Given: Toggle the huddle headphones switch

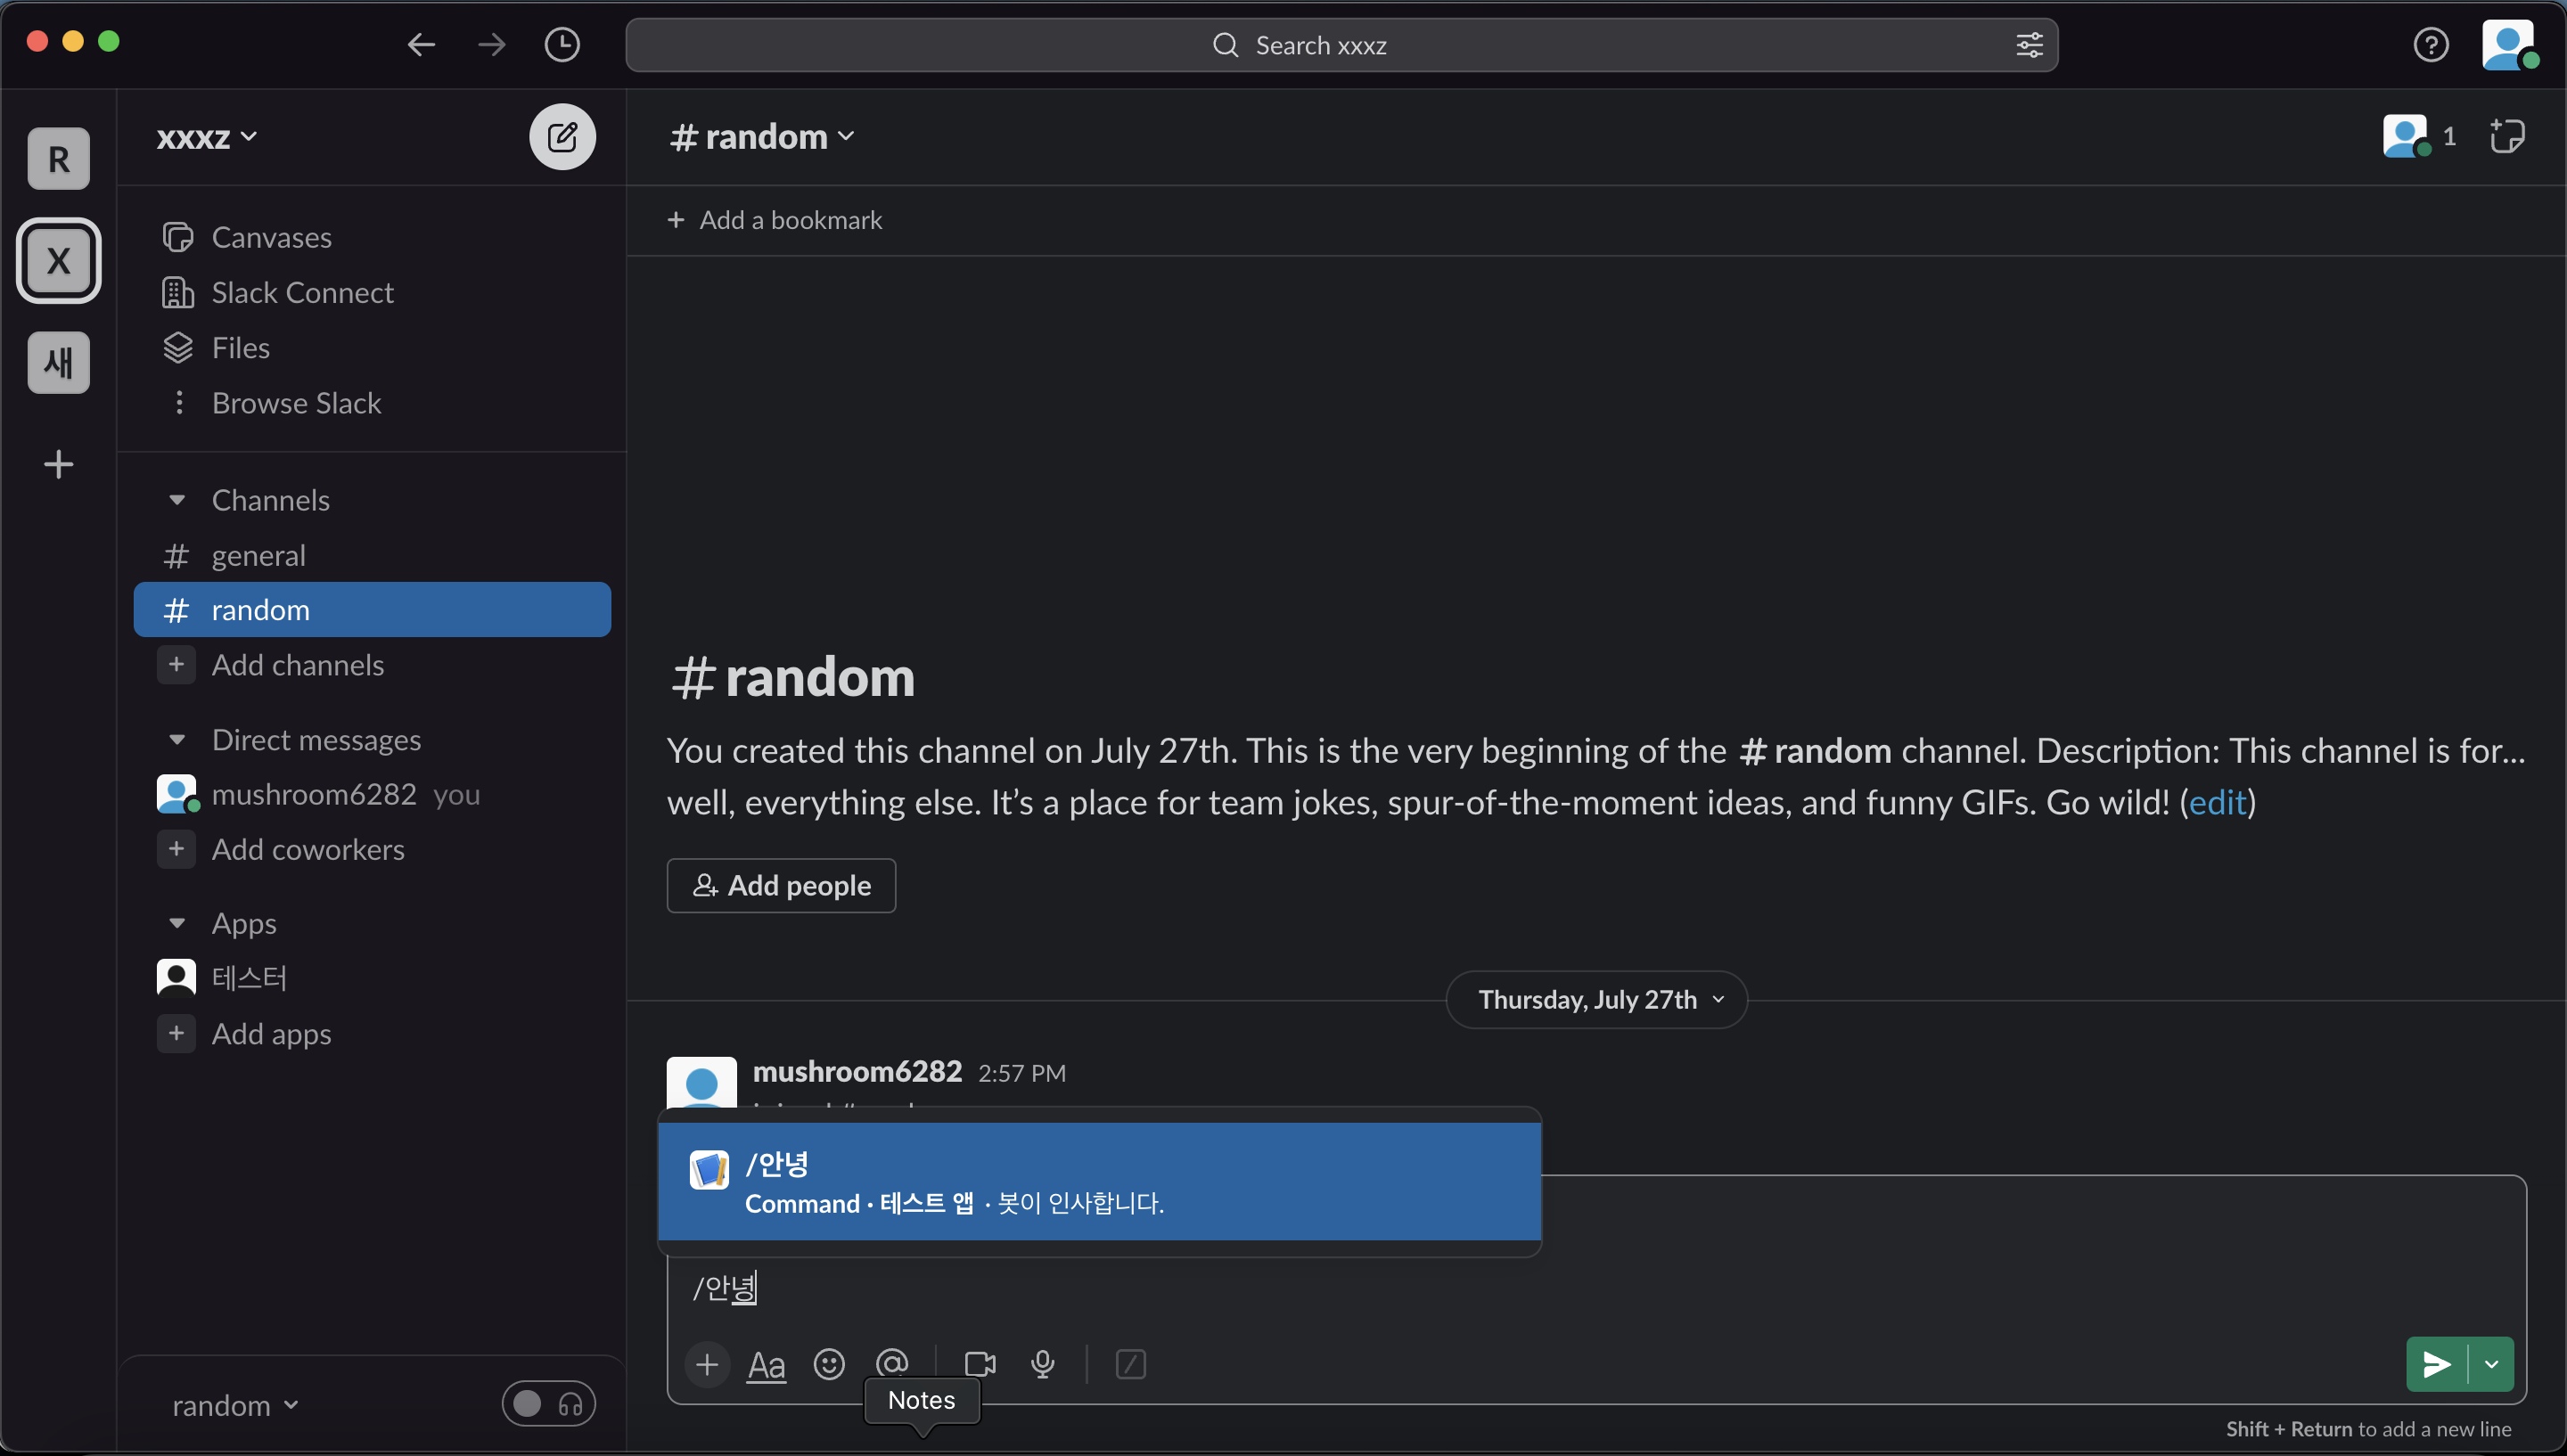Looking at the screenshot, I should 548,1404.
